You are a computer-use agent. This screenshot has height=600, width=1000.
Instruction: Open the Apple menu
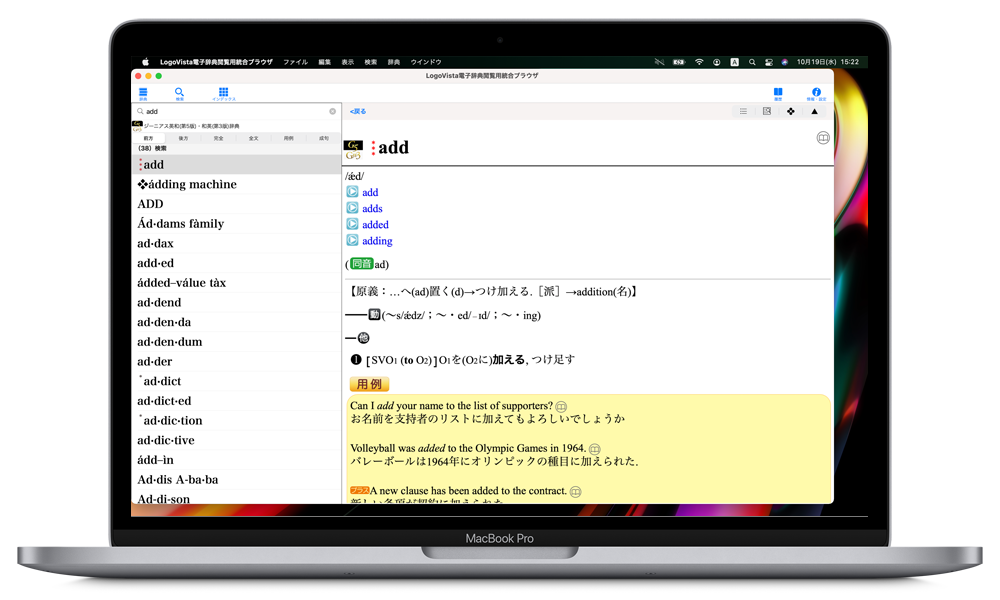145,62
